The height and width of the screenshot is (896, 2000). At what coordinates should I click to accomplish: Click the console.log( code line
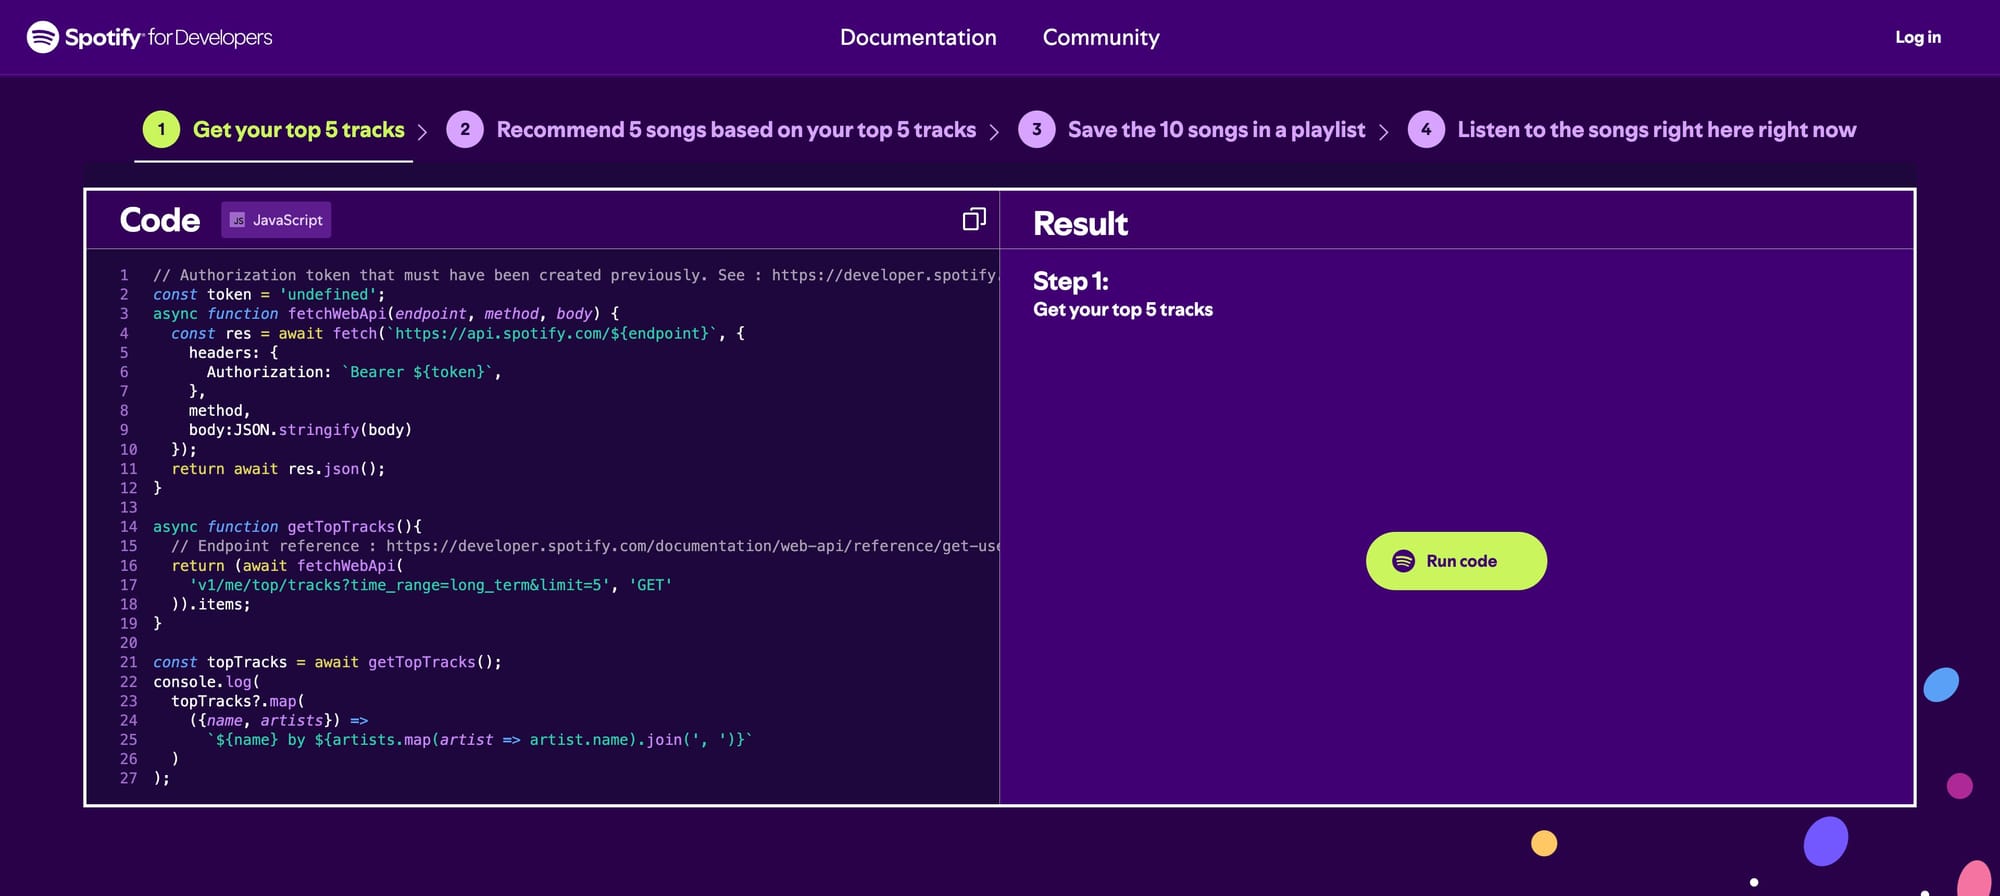click(206, 682)
